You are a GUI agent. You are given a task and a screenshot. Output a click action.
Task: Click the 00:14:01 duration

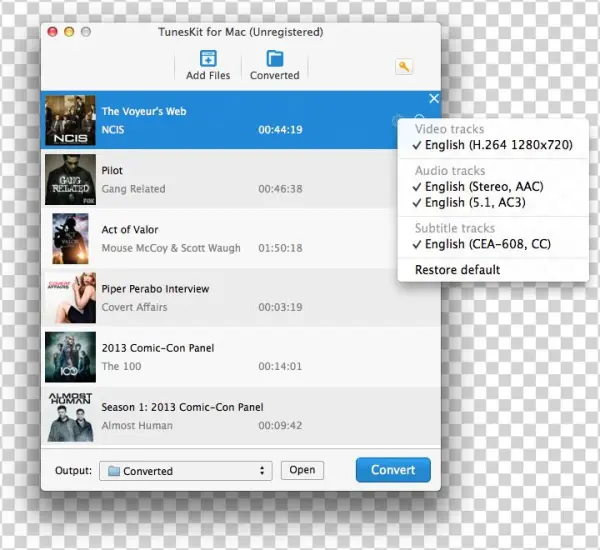280,366
